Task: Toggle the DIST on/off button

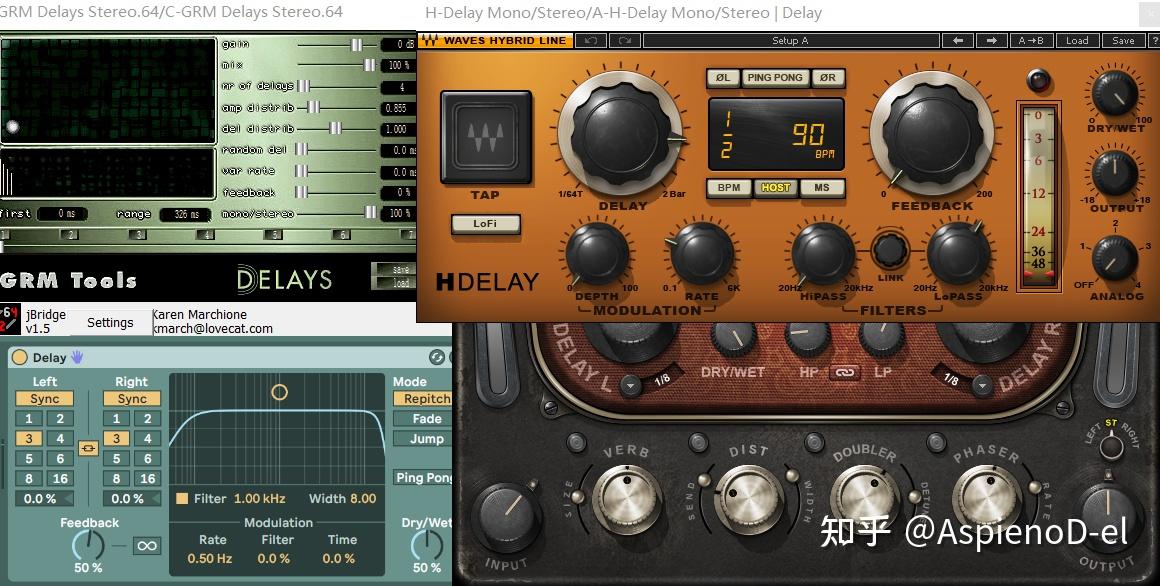Action: [x=698, y=442]
